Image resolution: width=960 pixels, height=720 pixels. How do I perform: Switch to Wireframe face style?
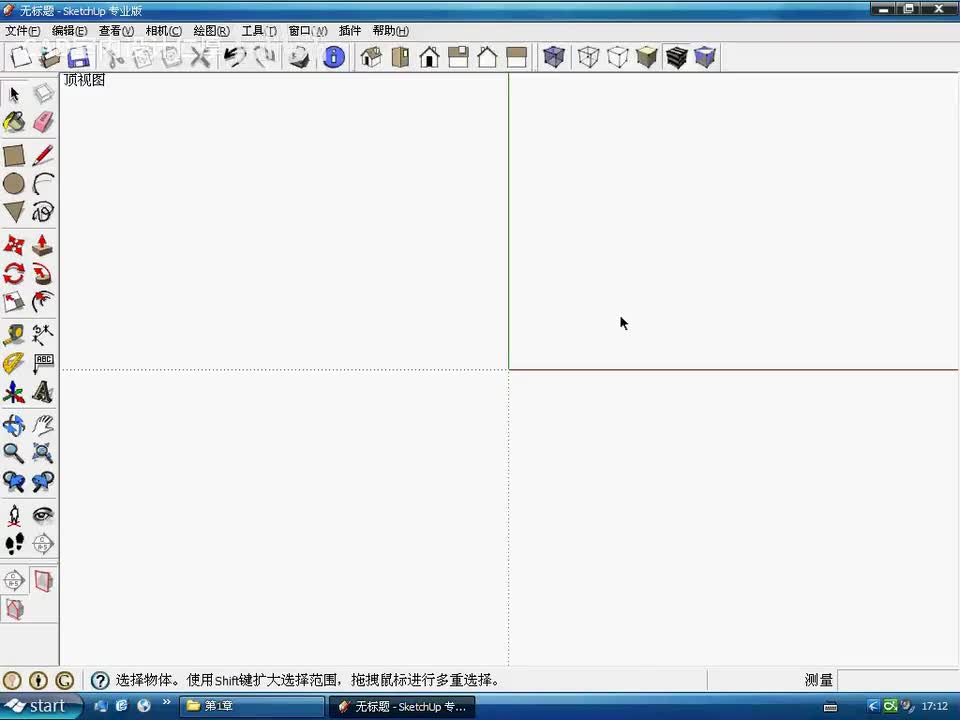click(588, 57)
